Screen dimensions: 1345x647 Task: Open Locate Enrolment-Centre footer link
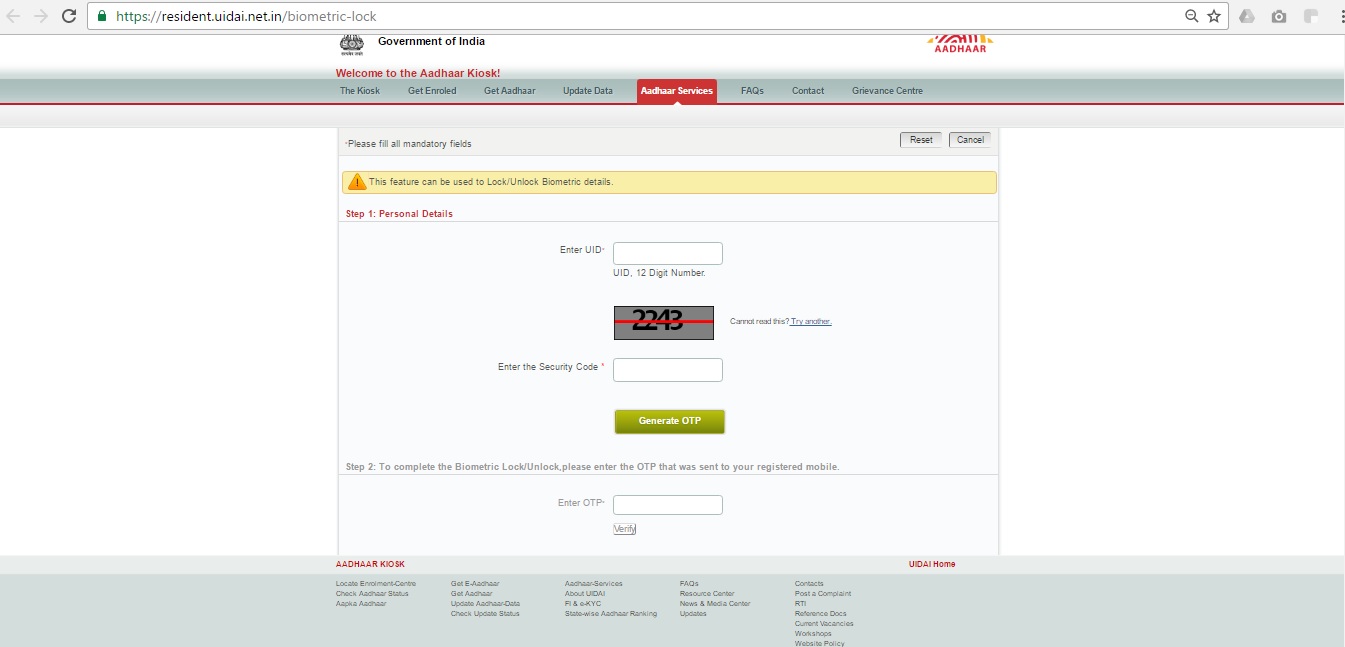click(x=376, y=583)
